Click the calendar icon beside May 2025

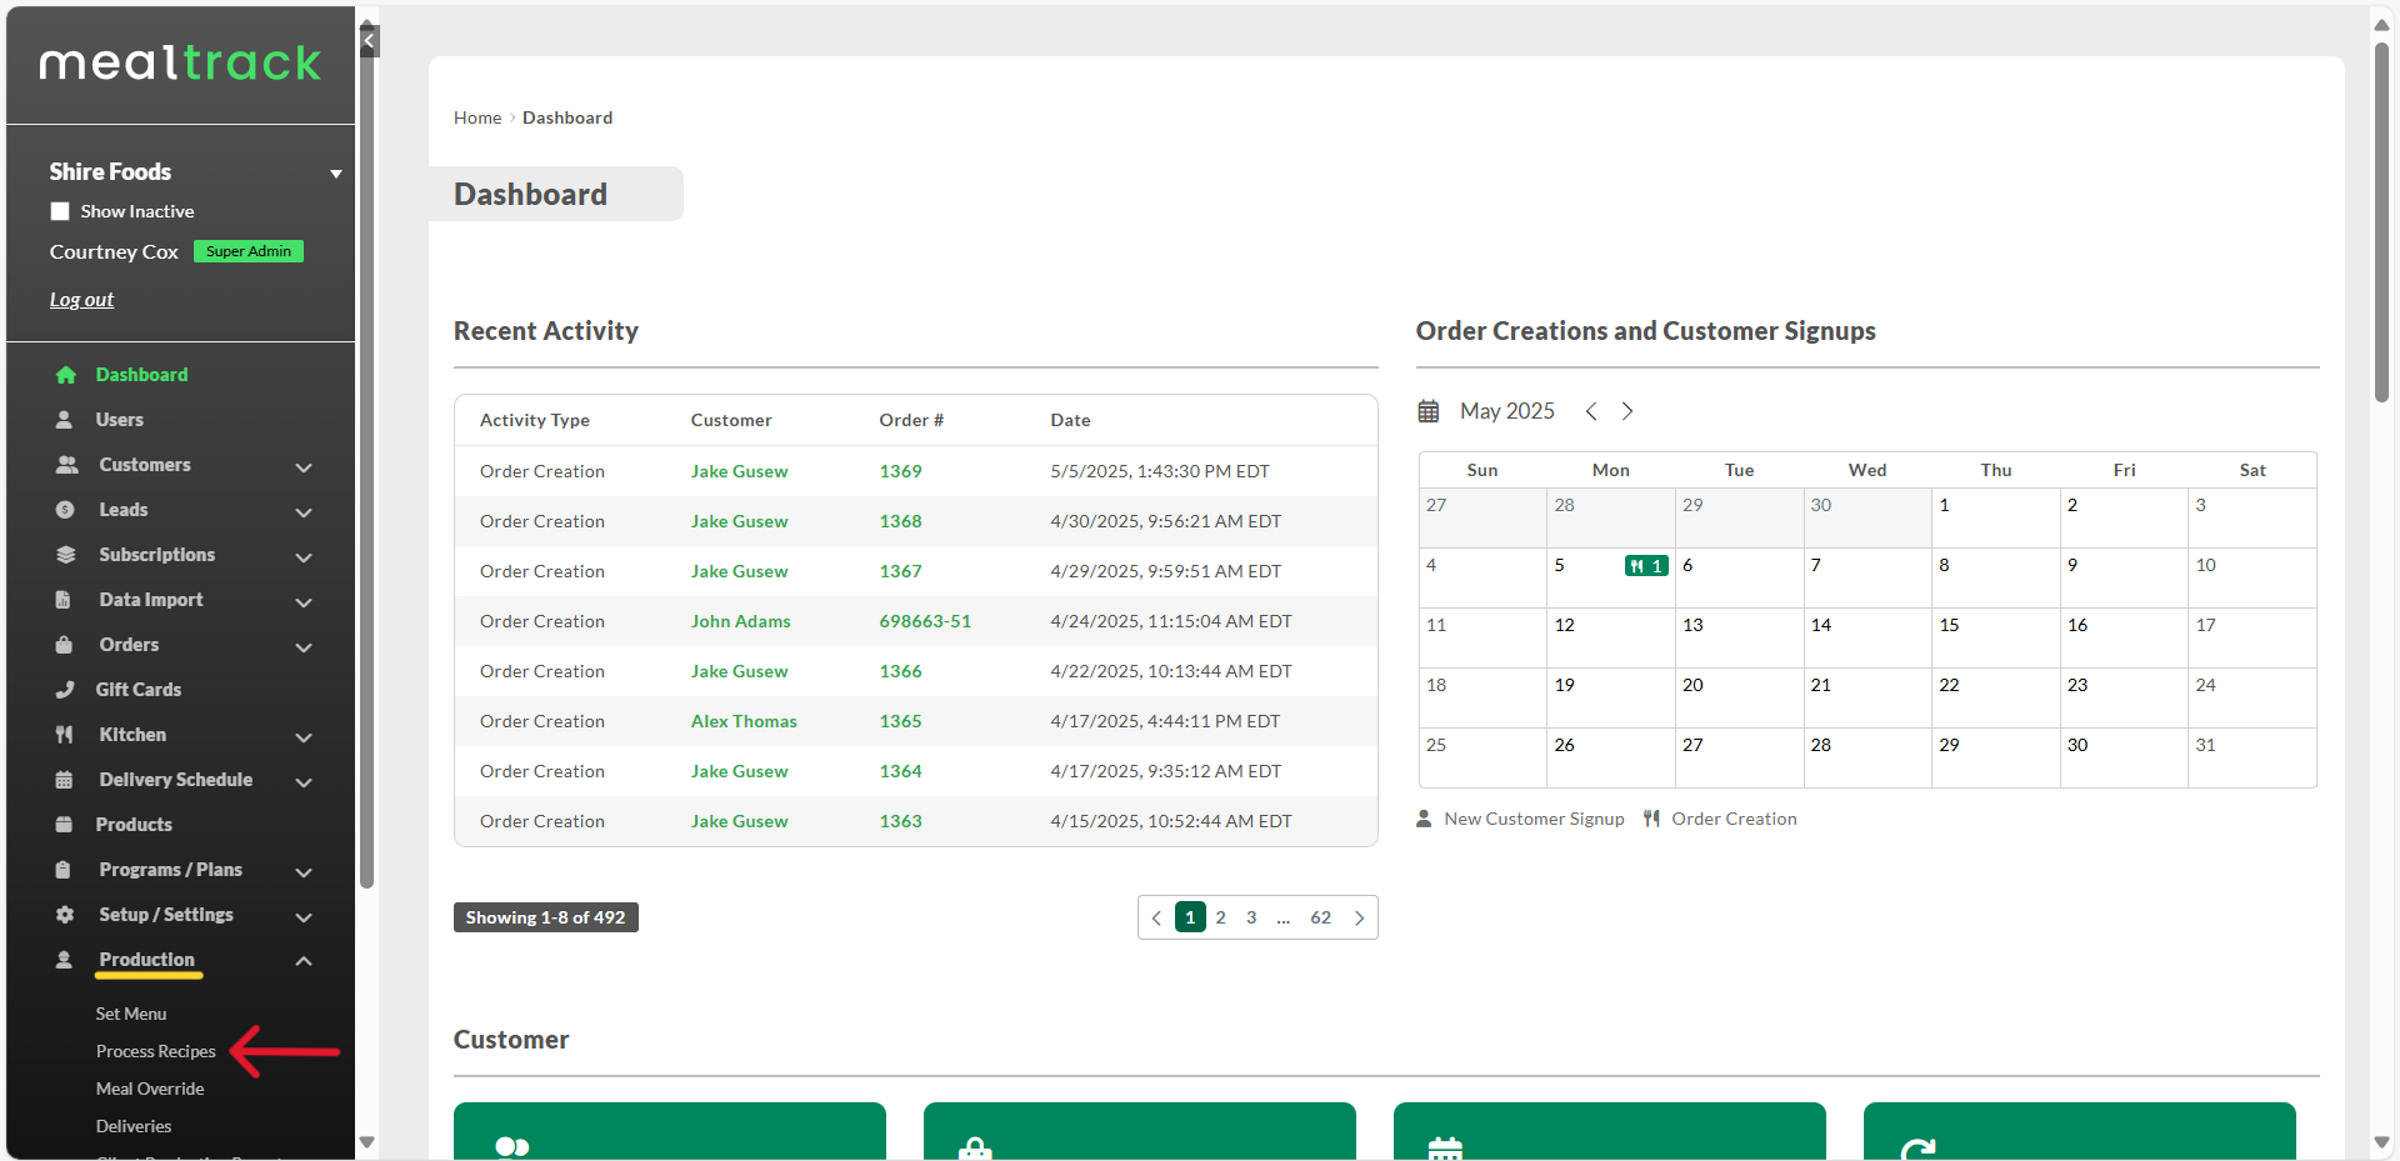click(1428, 411)
